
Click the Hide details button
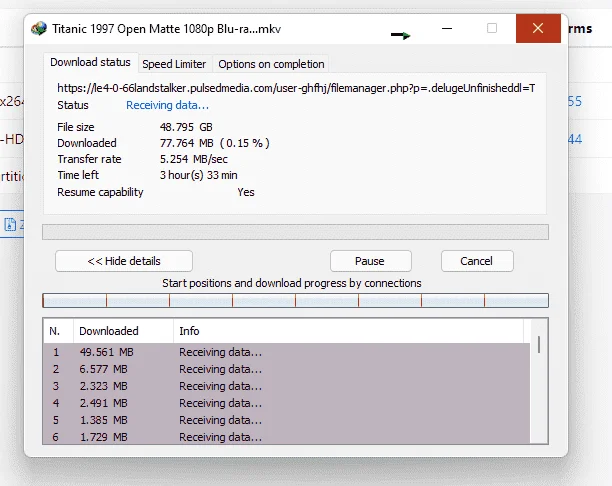point(124,261)
